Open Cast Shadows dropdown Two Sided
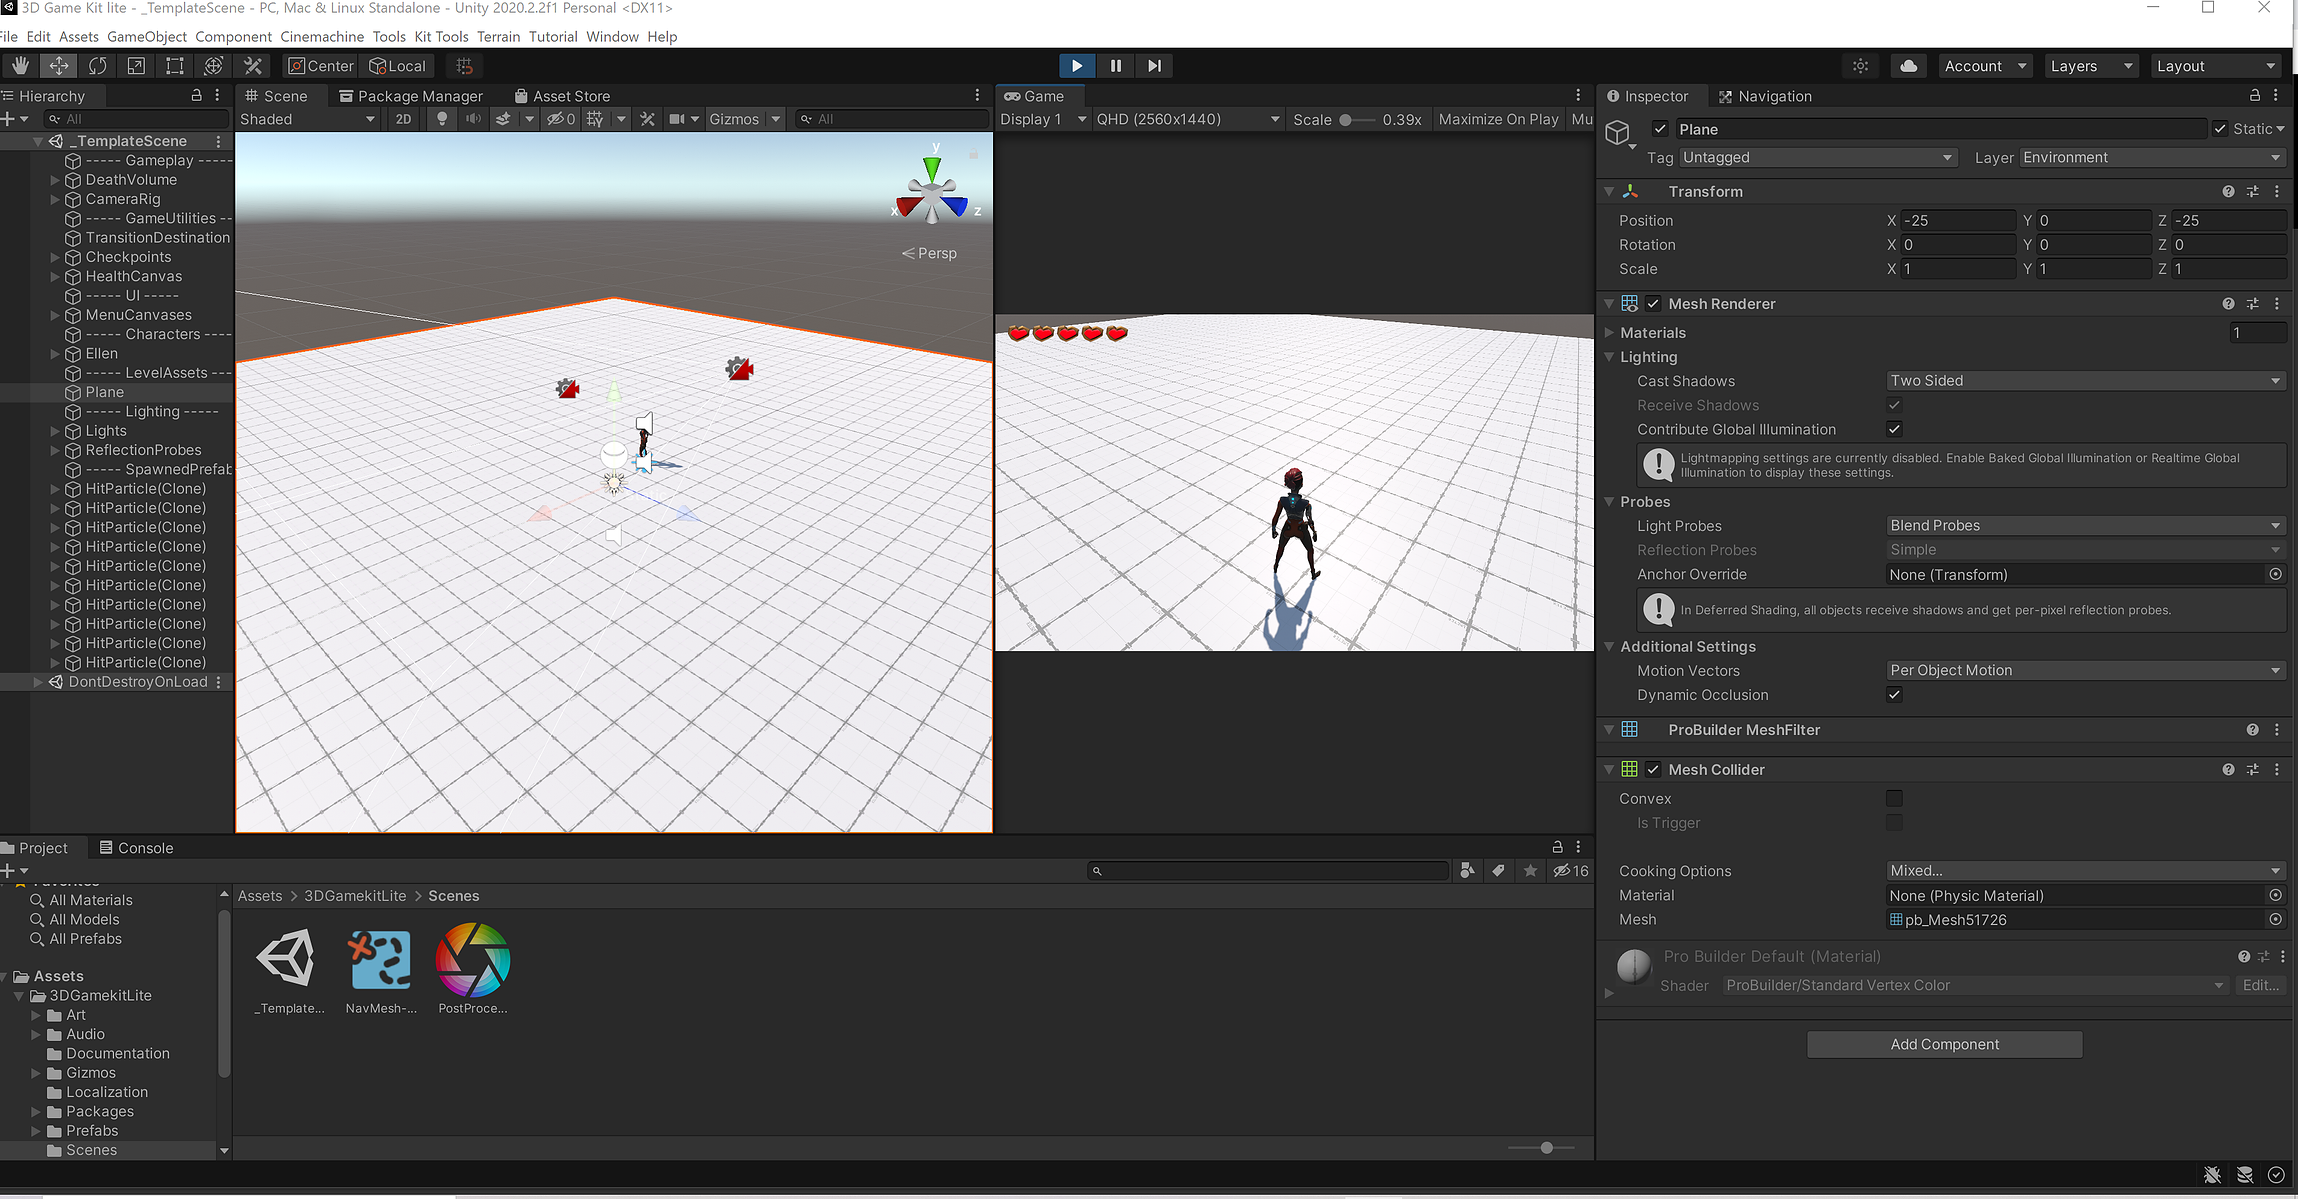 [x=2086, y=381]
